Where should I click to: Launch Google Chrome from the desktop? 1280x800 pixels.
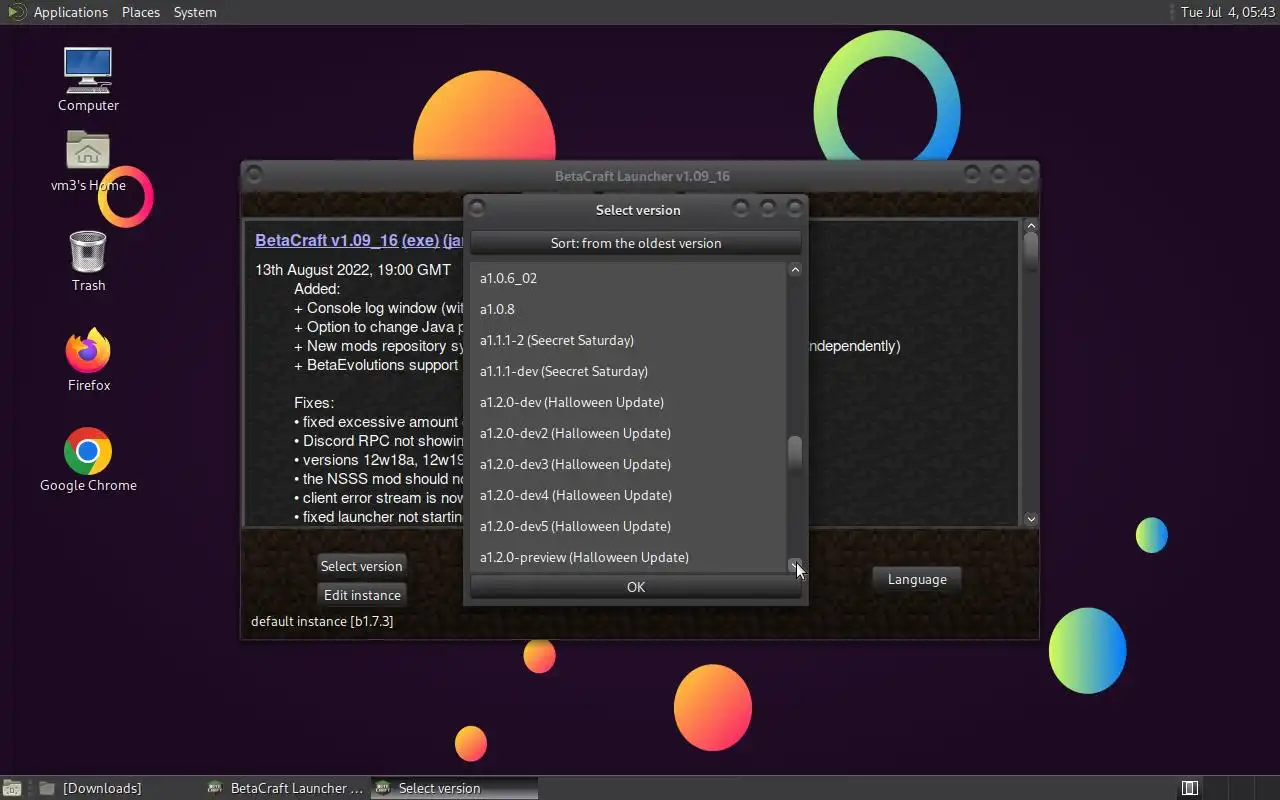tap(88, 460)
